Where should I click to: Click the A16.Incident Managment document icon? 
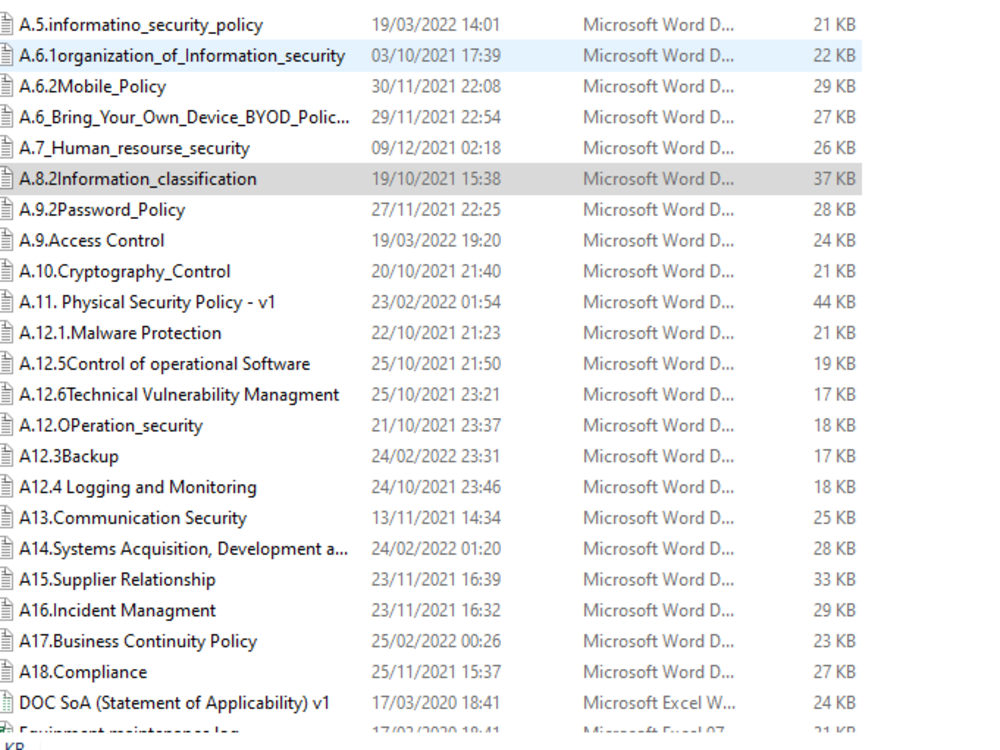coord(6,610)
